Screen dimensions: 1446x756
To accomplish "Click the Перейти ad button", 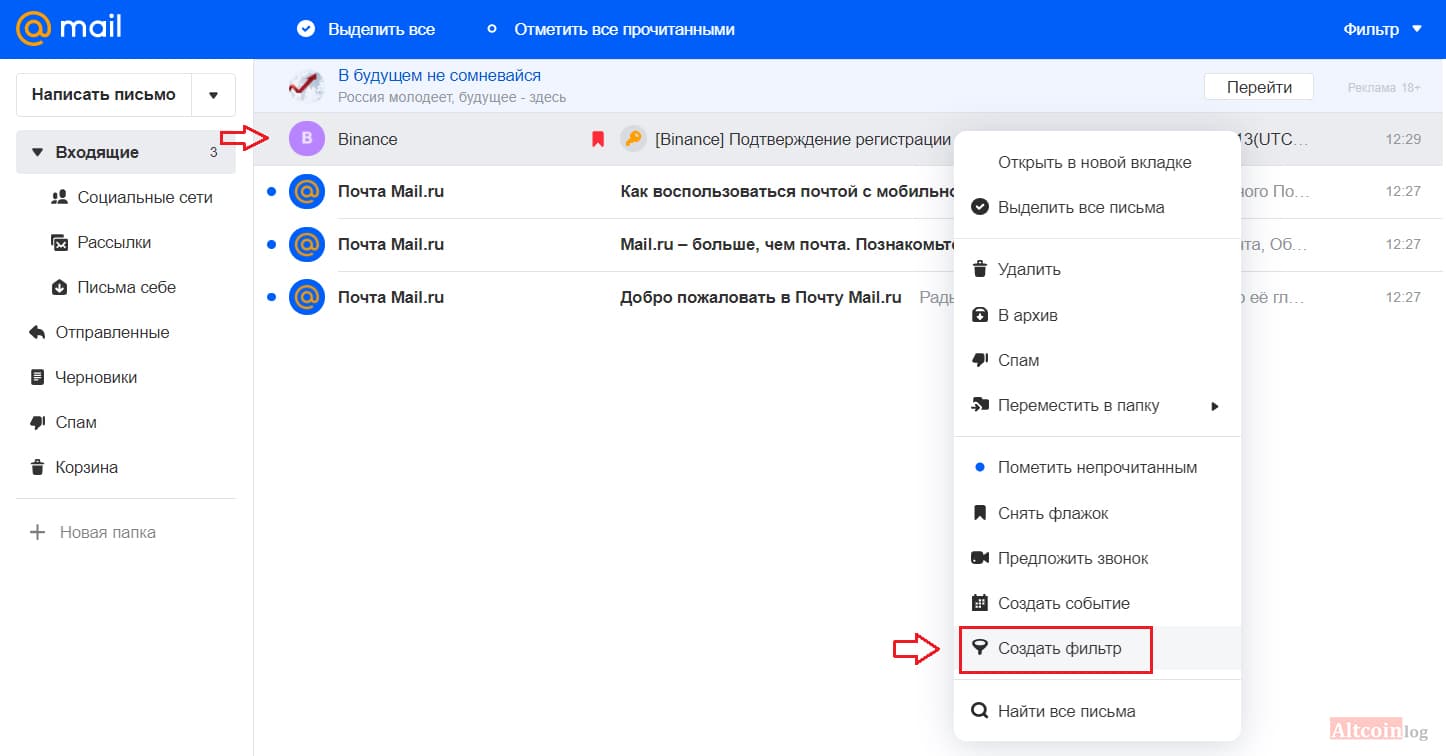I will tap(1258, 87).
